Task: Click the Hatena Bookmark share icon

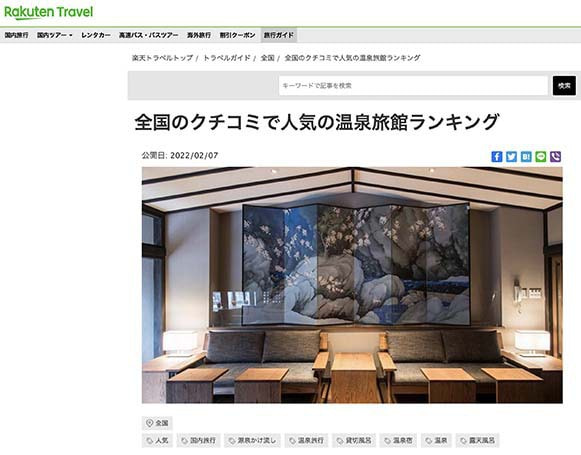Action: click(526, 157)
